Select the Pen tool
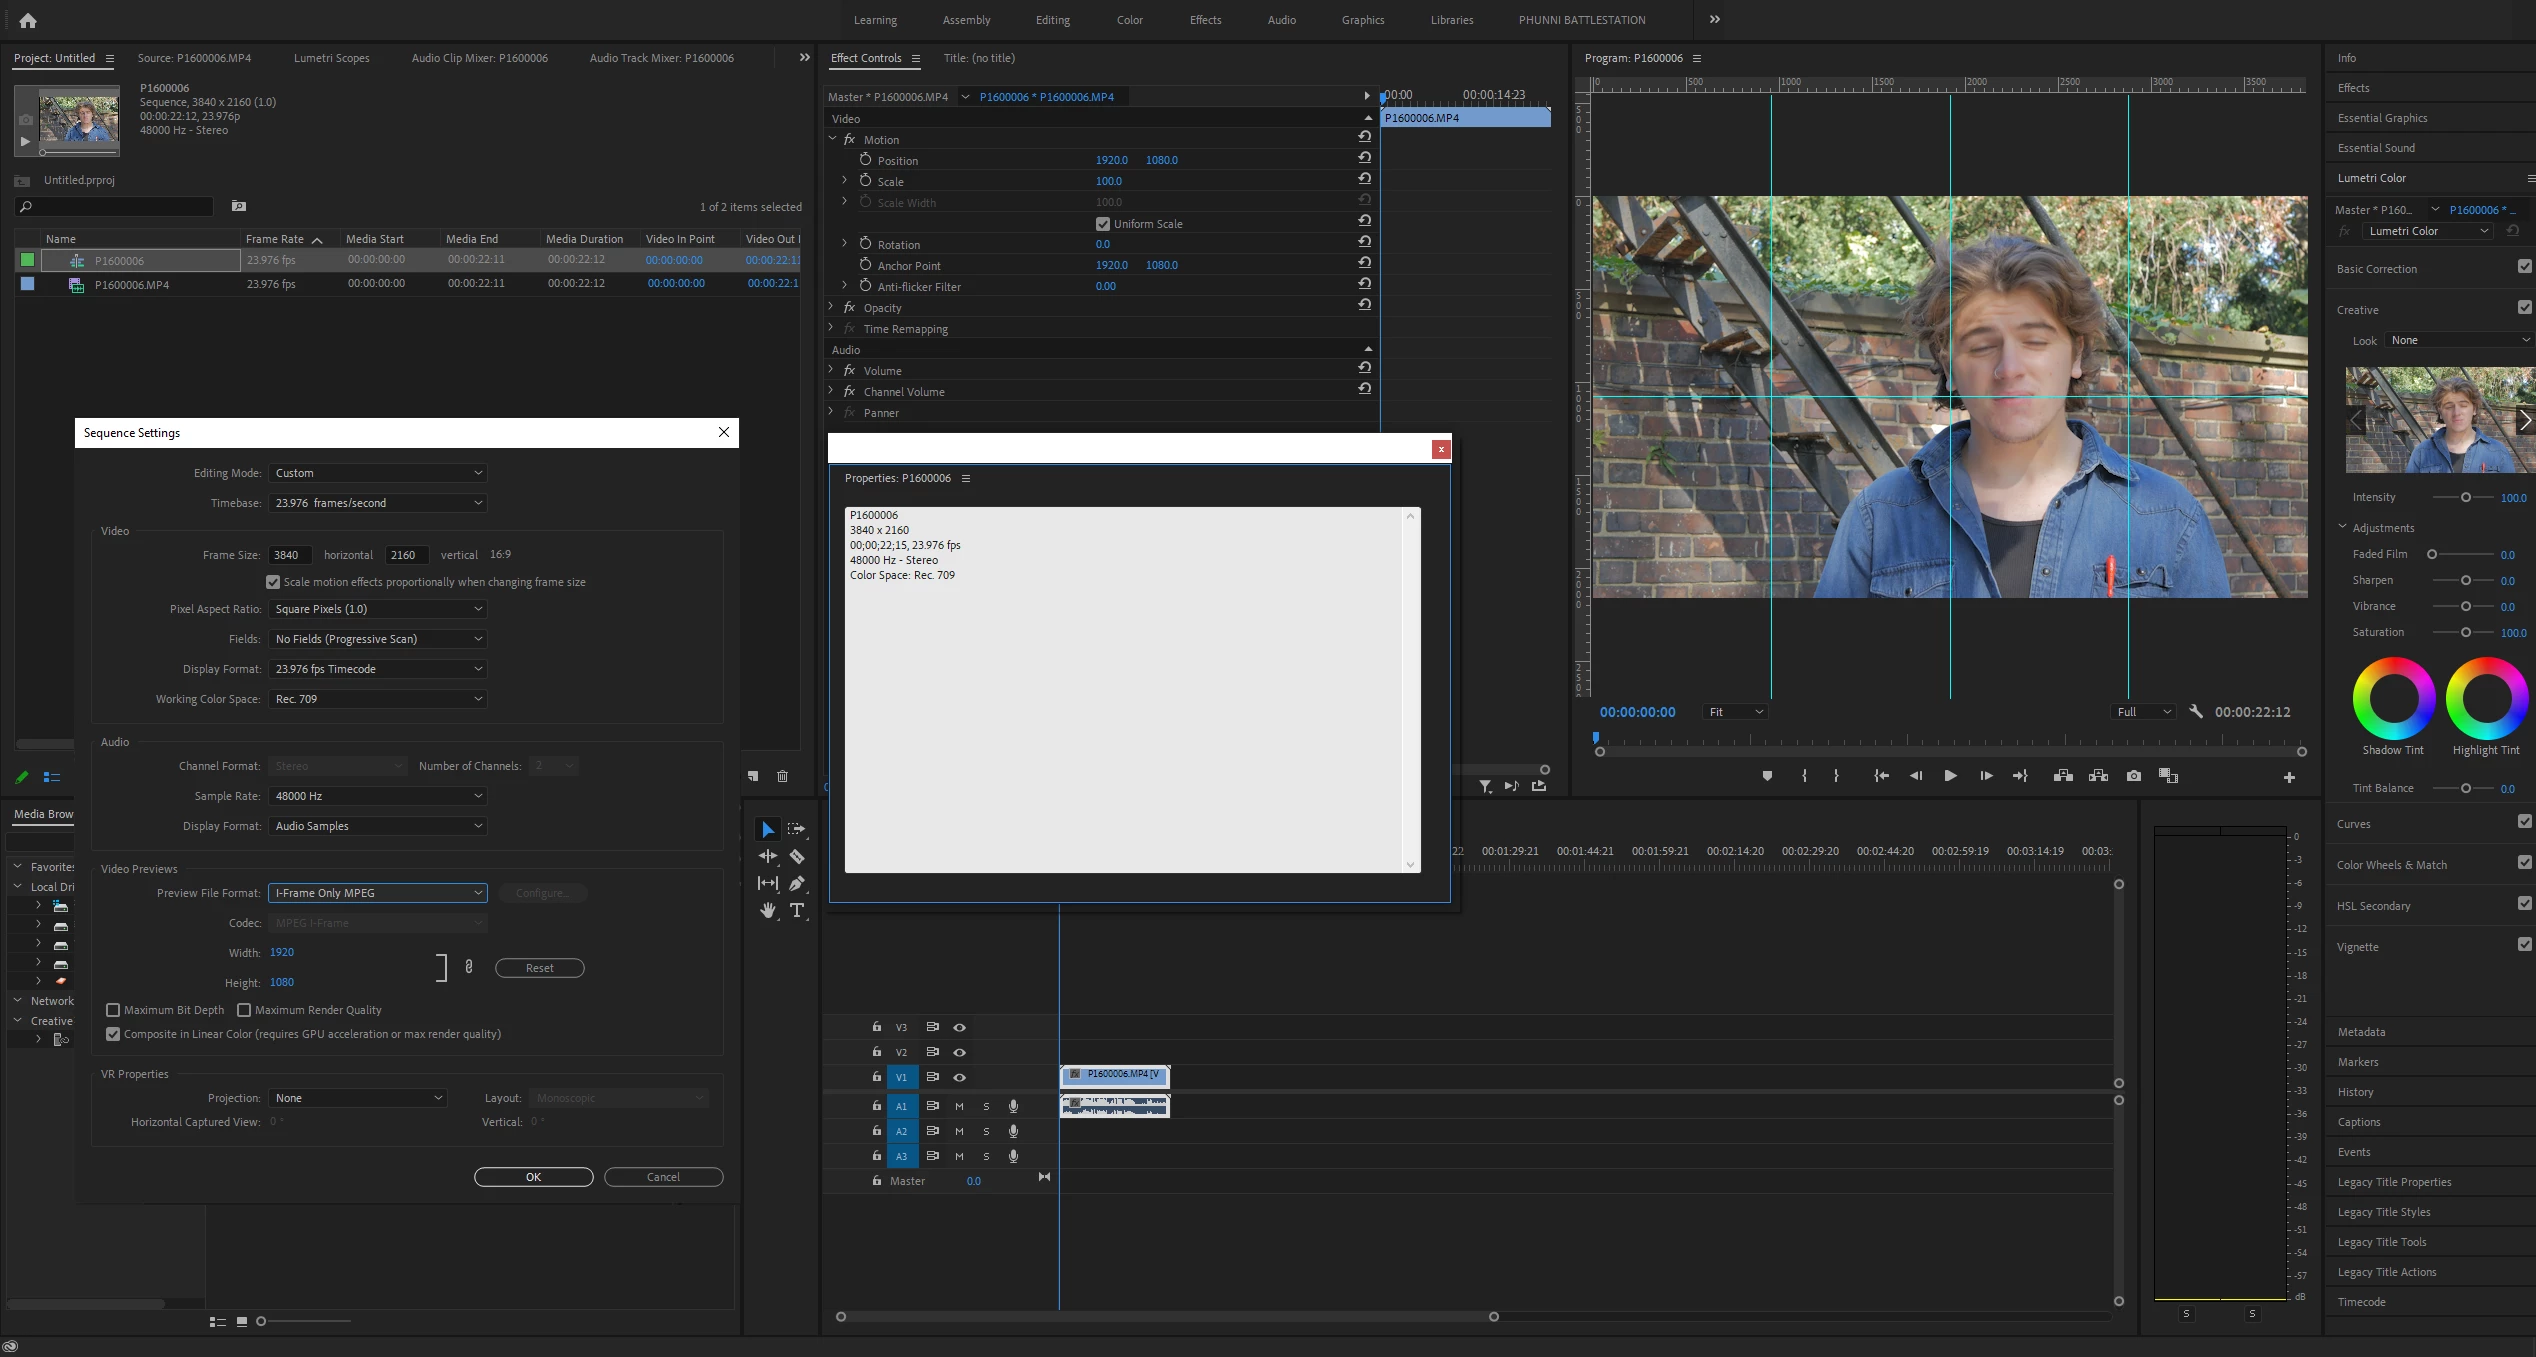Viewport: 2536px width, 1357px height. (797, 884)
